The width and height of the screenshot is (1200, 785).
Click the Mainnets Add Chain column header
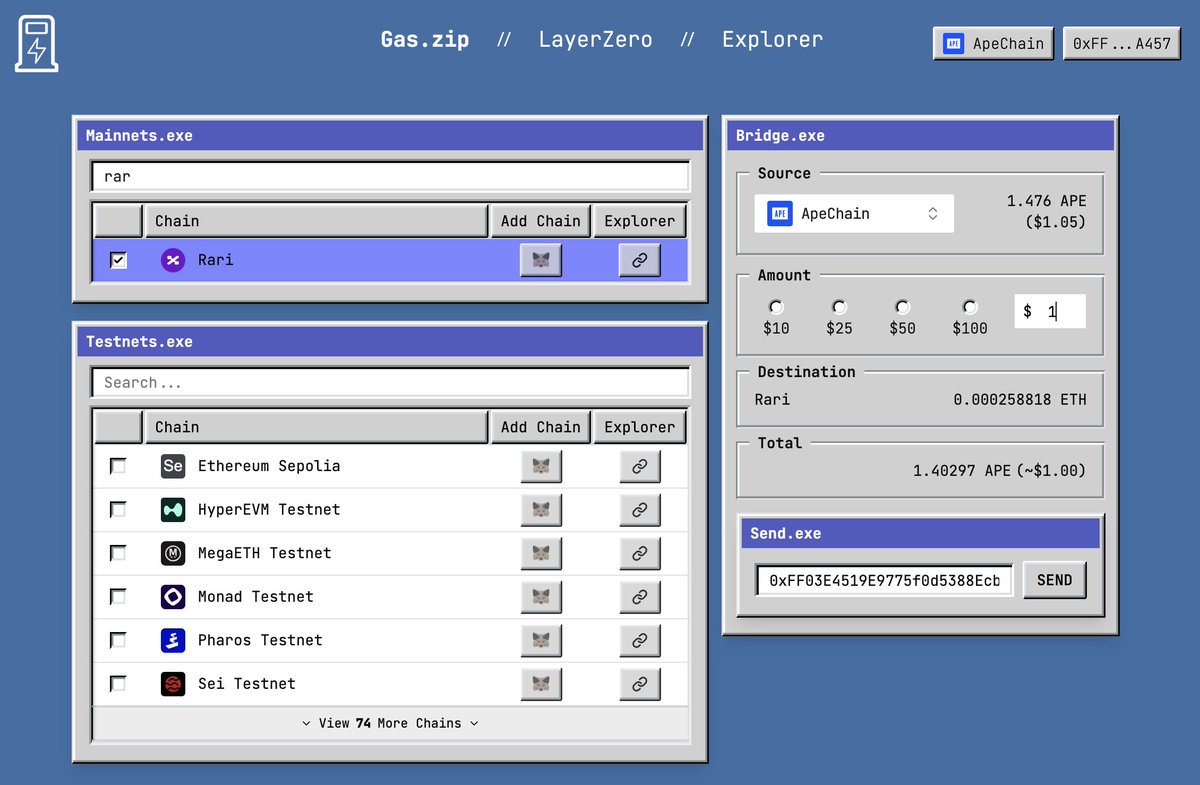540,221
